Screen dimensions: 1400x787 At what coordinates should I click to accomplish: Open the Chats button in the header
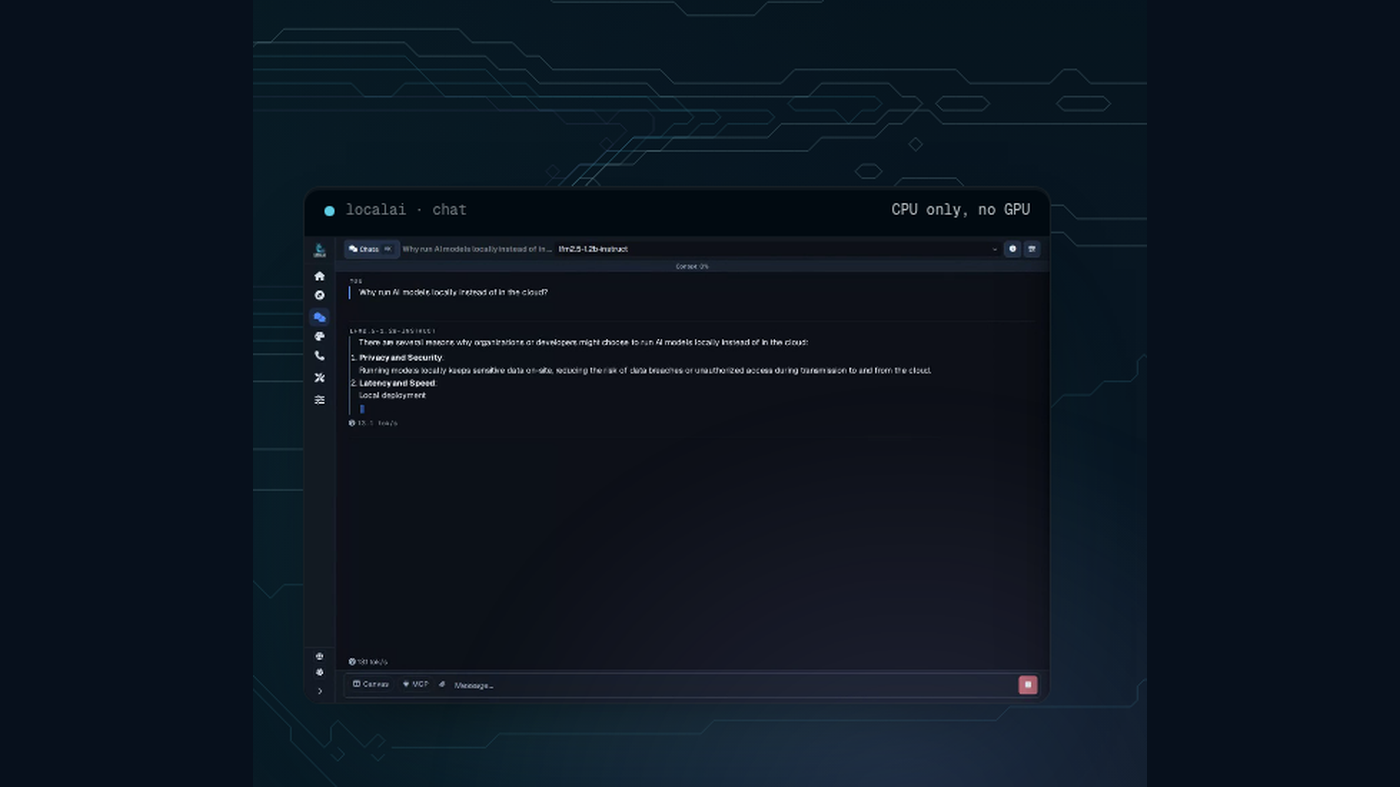[x=370, y=249]
